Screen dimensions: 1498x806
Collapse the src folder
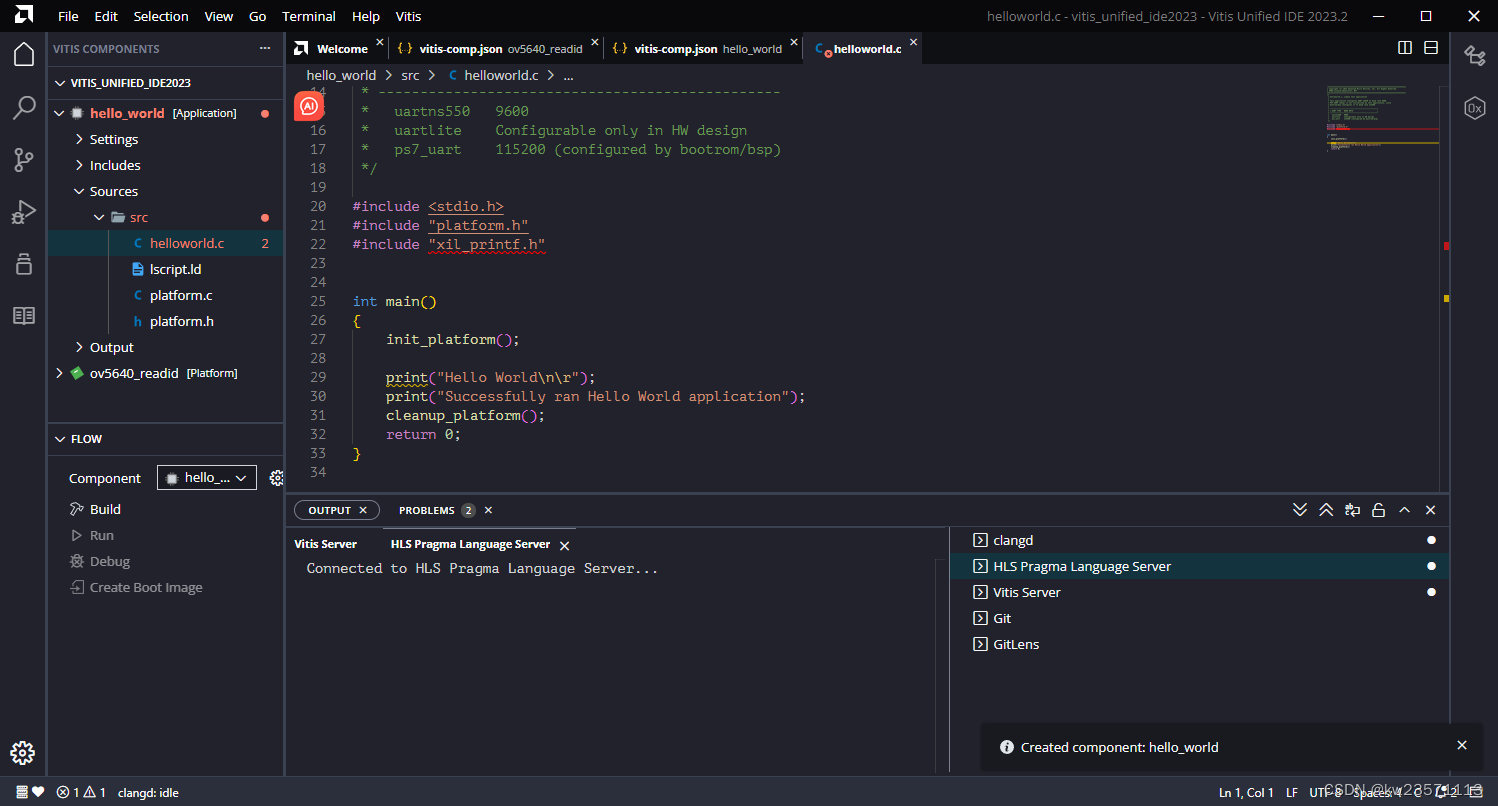tap(99, 217)
